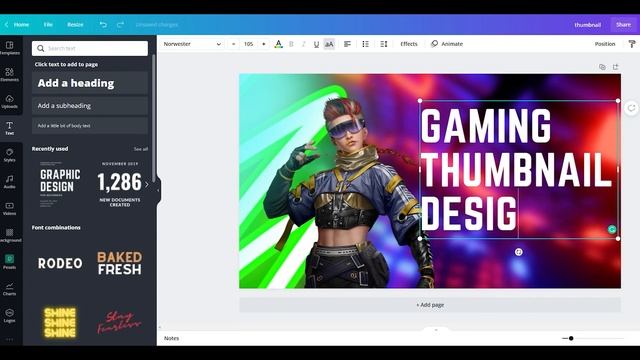640x360 pixels.
Task: Decrease font size with minus button
Action: click(x=233, y=44)
